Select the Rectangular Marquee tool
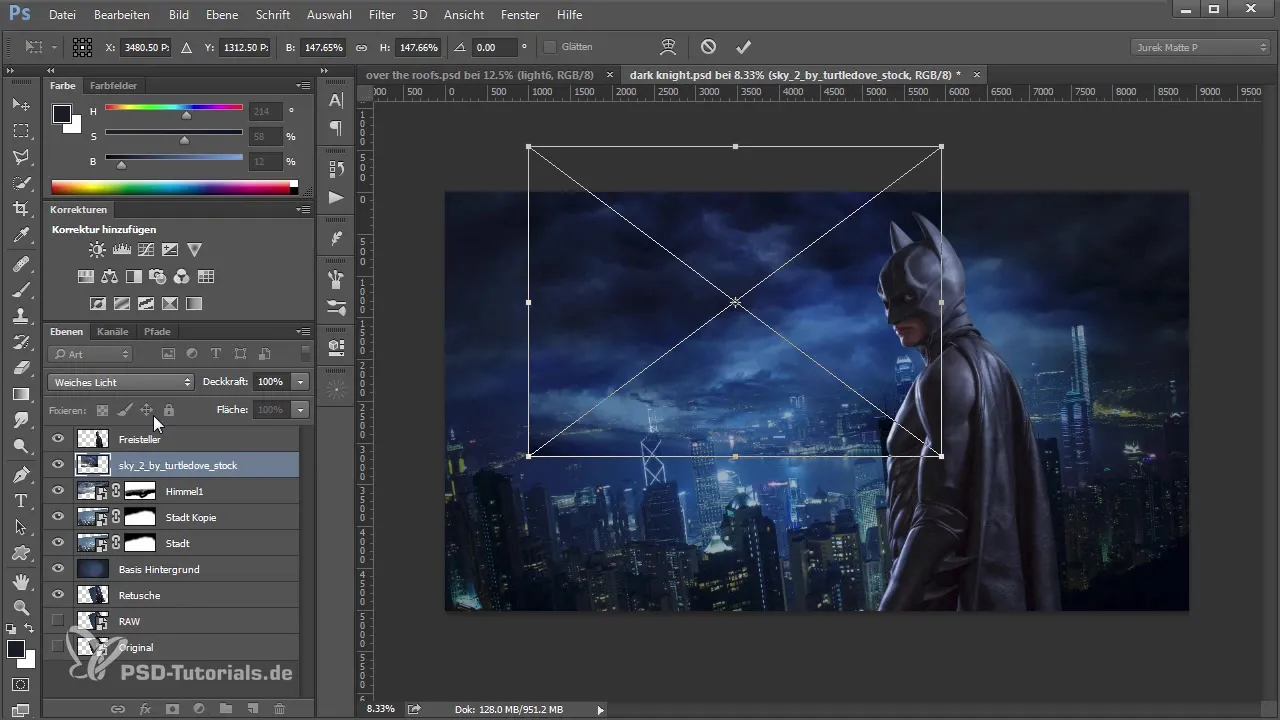This screenshot has width=1280, height=720. click(20, 130)
